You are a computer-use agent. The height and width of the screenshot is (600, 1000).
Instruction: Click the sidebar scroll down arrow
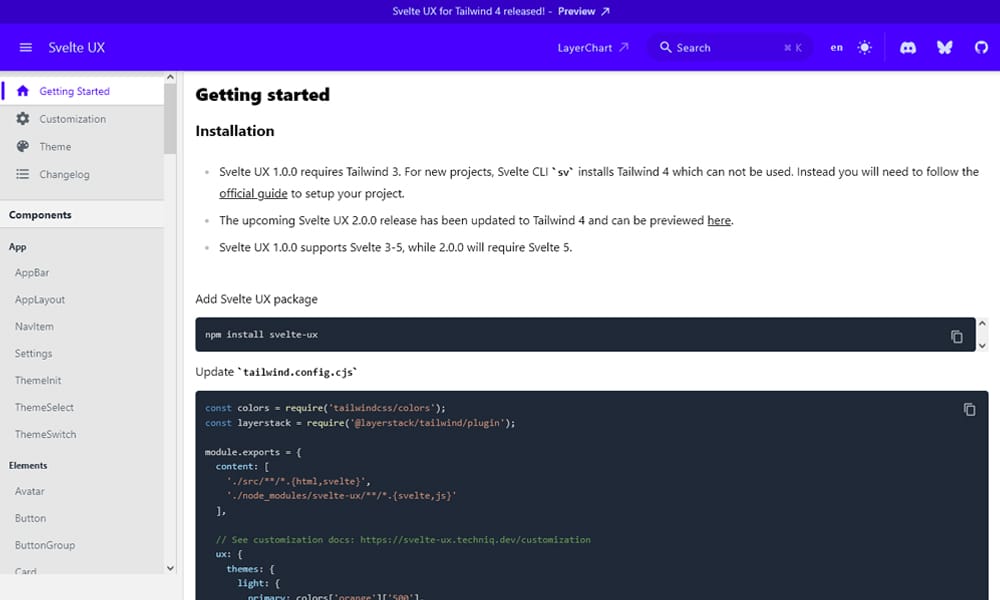[x=170, y=568]
